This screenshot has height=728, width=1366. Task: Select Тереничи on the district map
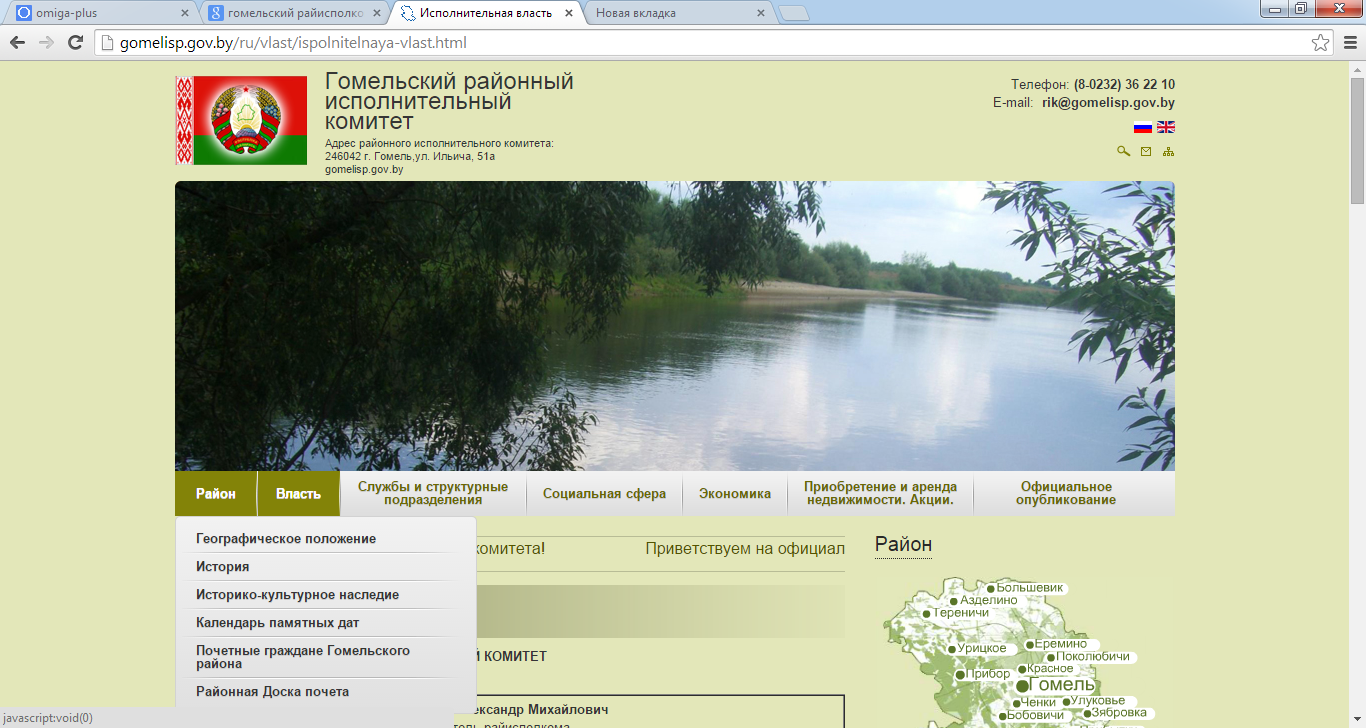957,613
